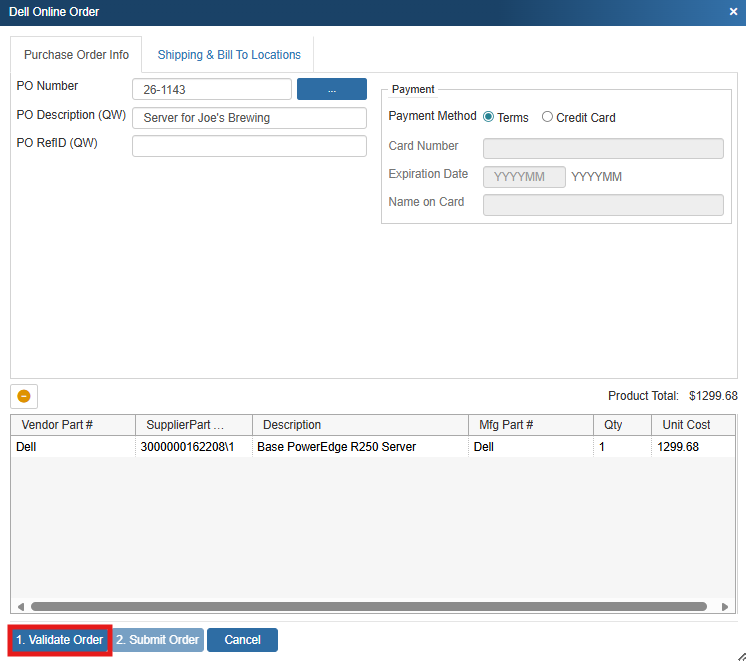The height and width of the screenshot is (661, 746).
Task: Click the Submit Order button
Action: tap(157, 640)
